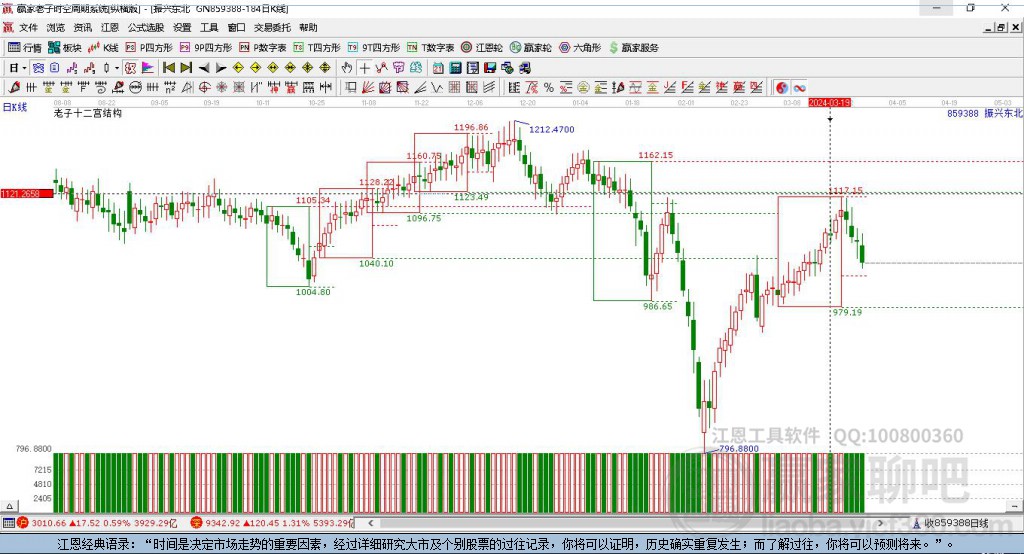Open the 江恩 menu
This screenshot has width=1024, height=554.
click(110, 27)
